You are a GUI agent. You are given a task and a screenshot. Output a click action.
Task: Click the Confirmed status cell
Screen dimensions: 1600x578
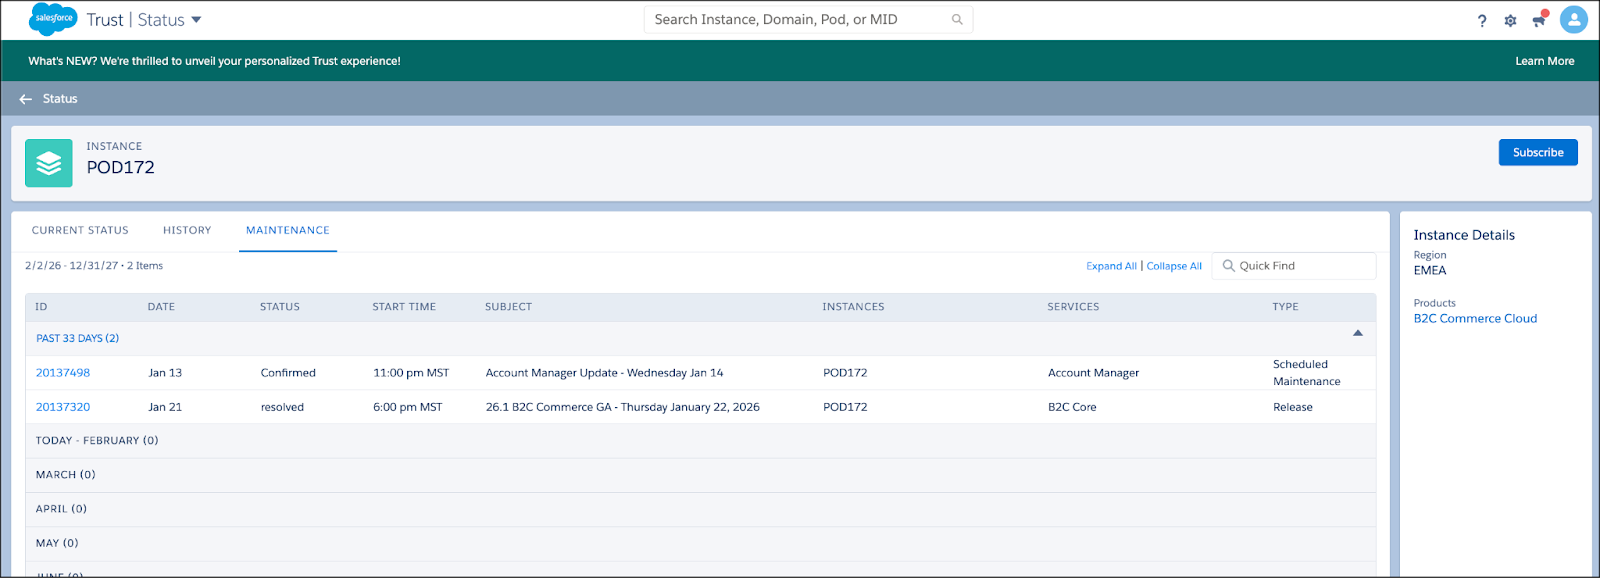click(288, 373)
